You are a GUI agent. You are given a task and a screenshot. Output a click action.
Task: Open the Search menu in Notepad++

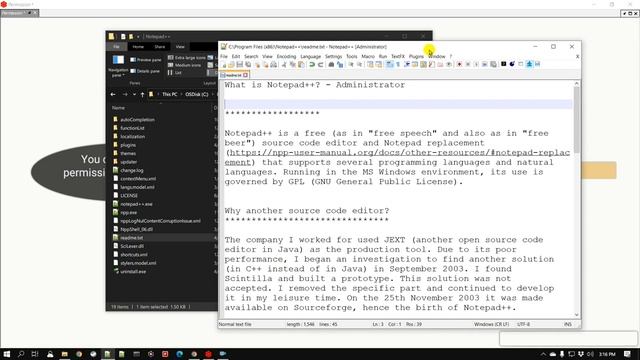pos(251,56)
